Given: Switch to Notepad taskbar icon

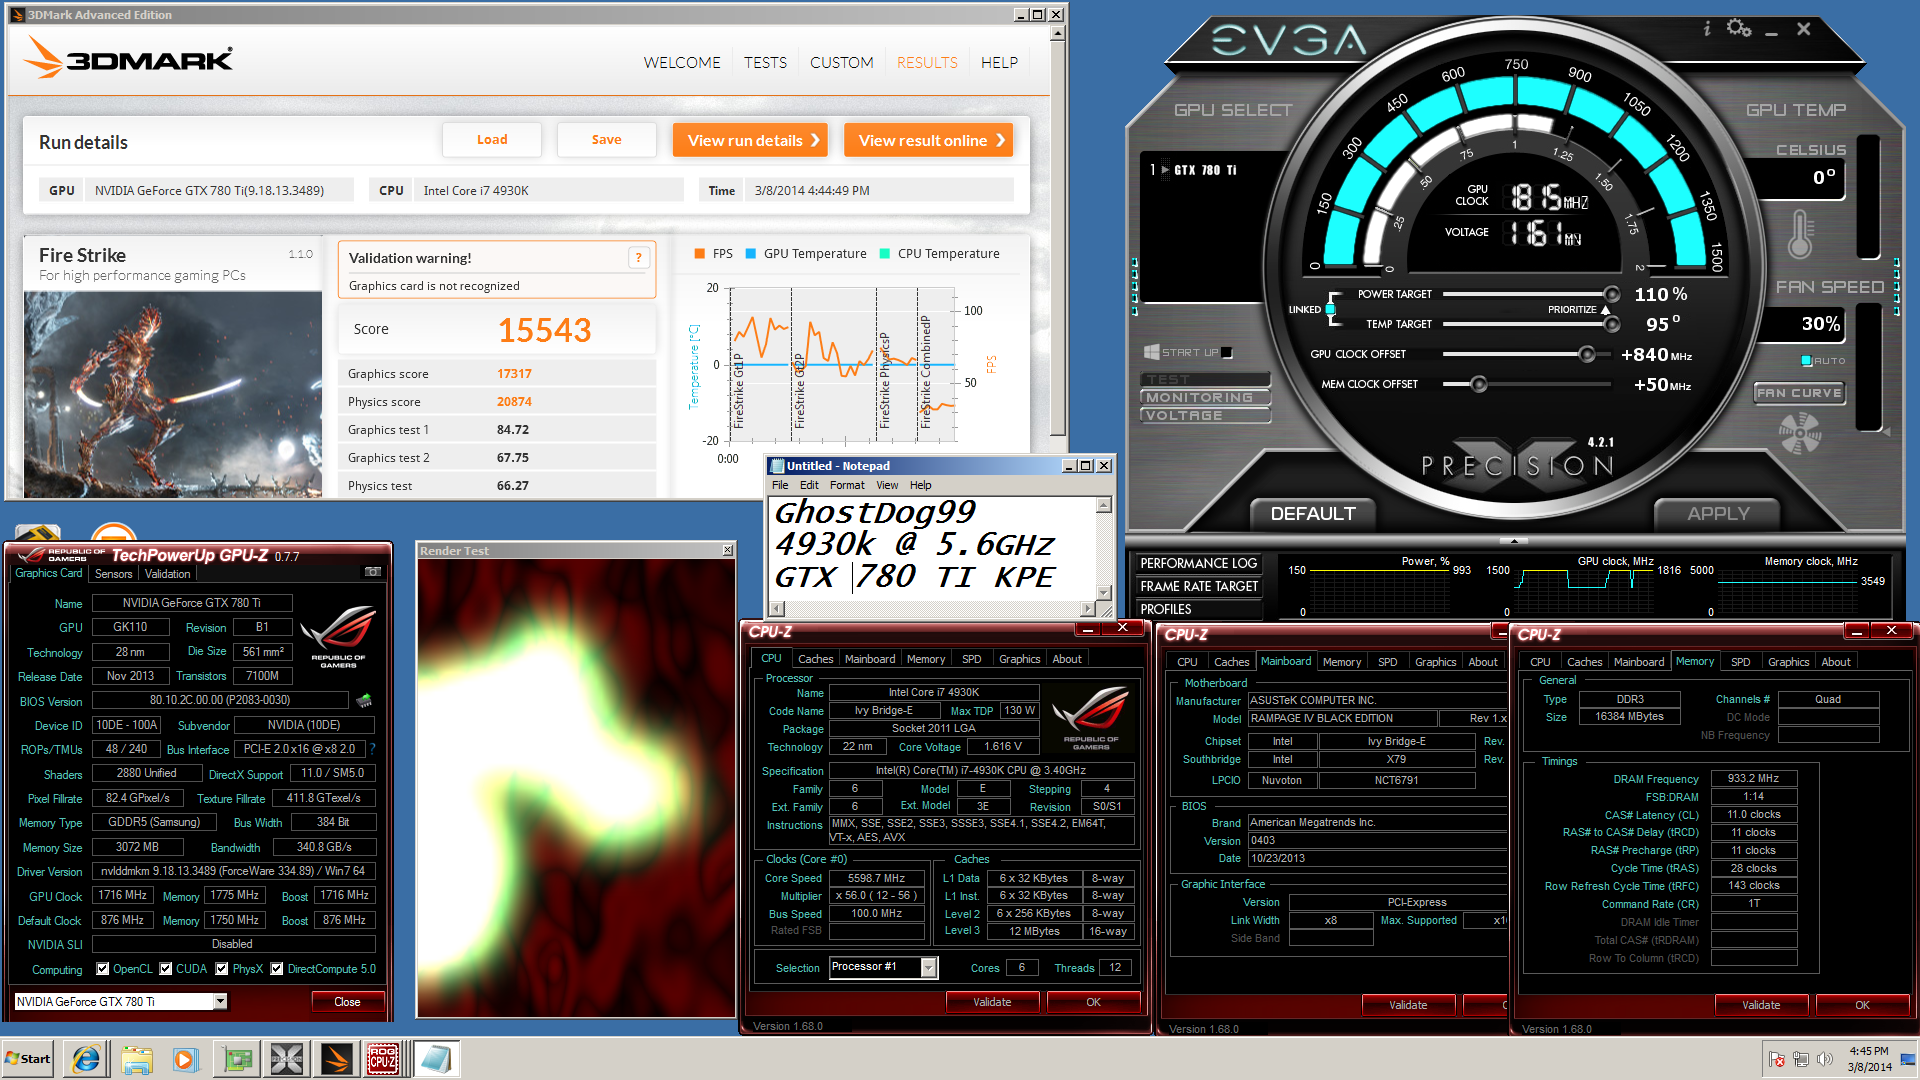Looking at the screenshot, I should pos(436,1059).
